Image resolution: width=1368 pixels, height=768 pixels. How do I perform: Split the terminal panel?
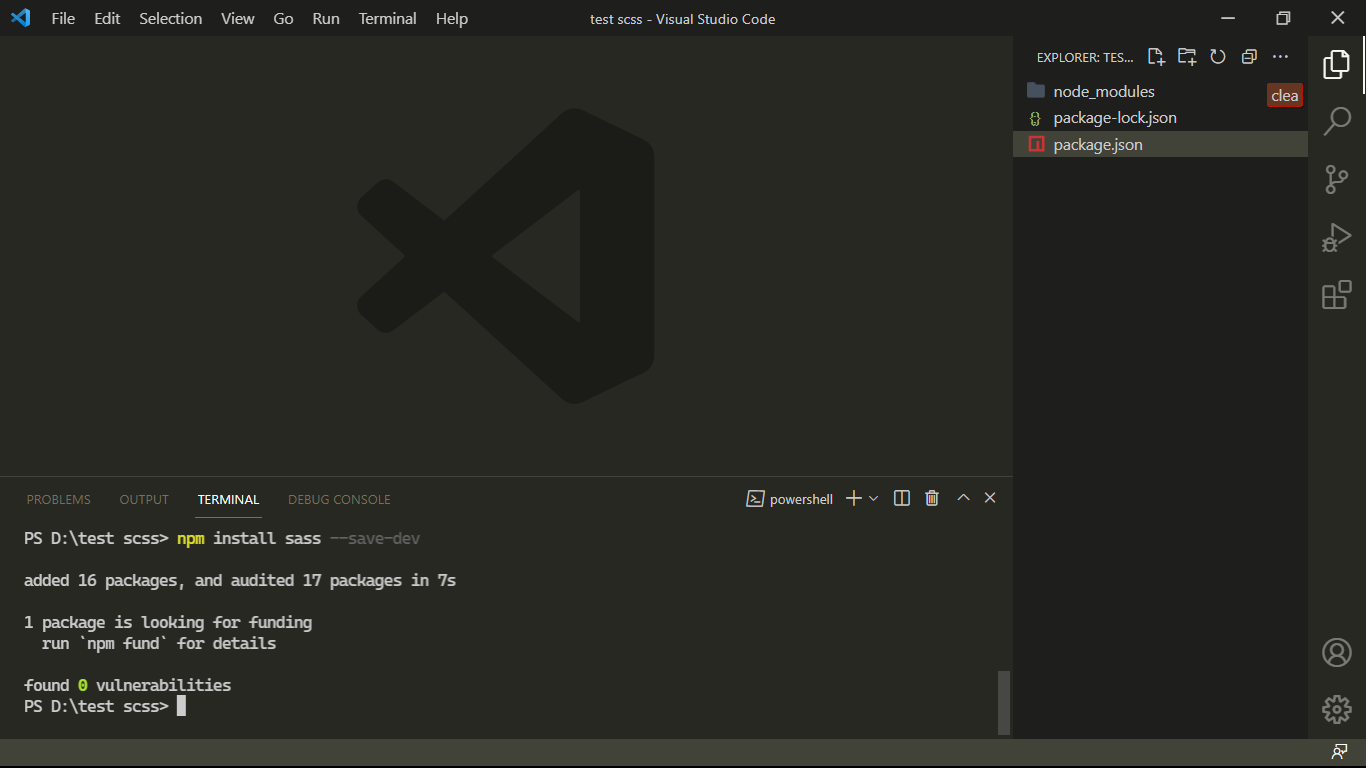(902, 498)
